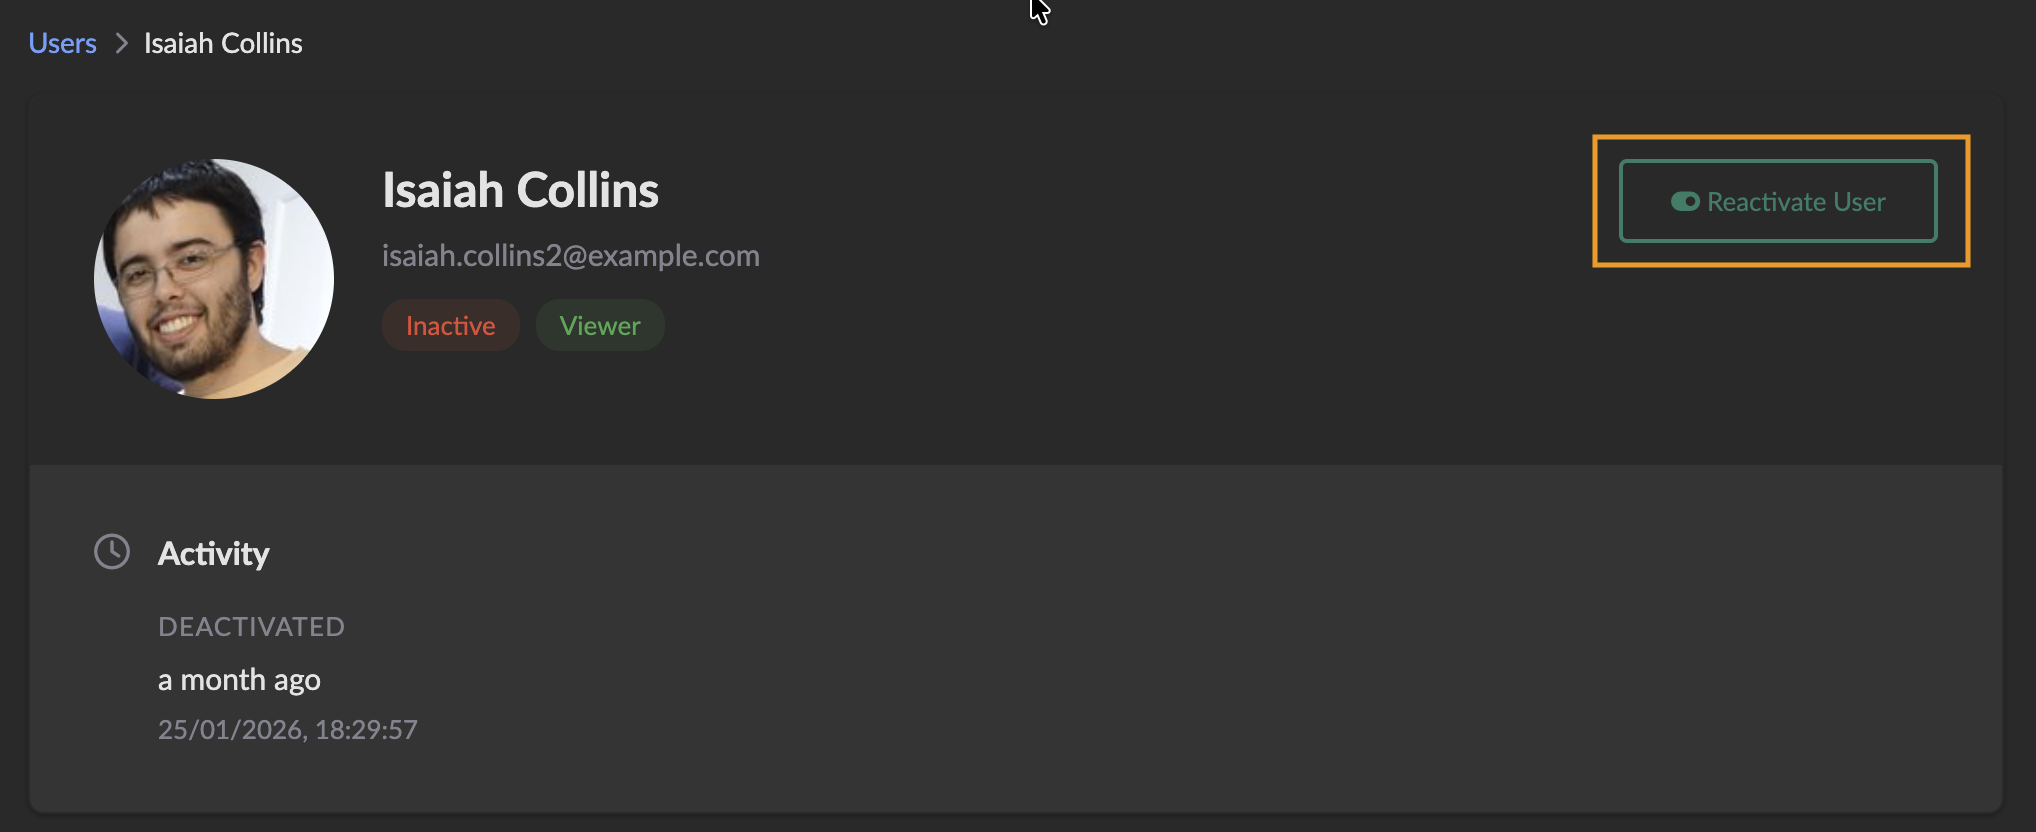Screen dimensions: 2036x832
Task: Click the example.com part of the email
Action: 674,256
